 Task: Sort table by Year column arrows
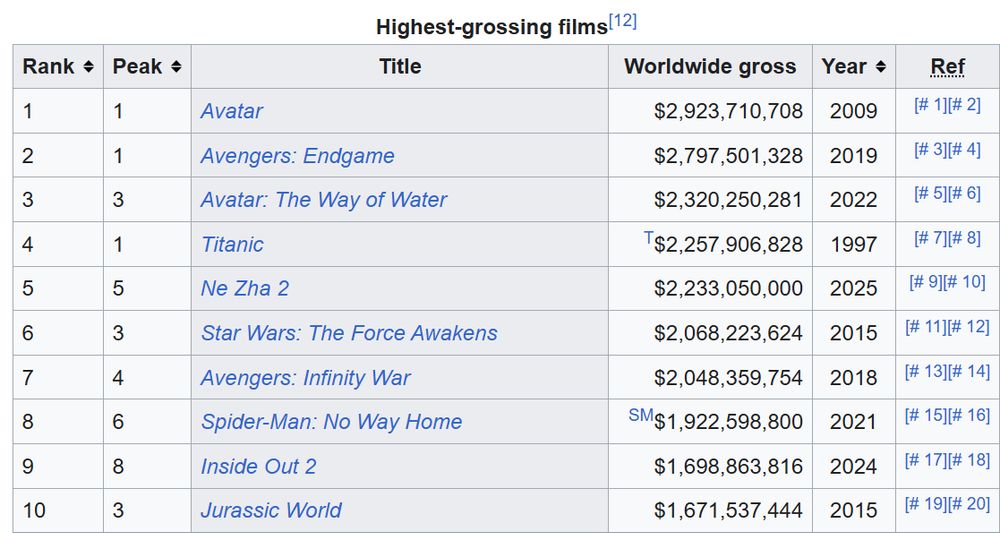point(881,66)
